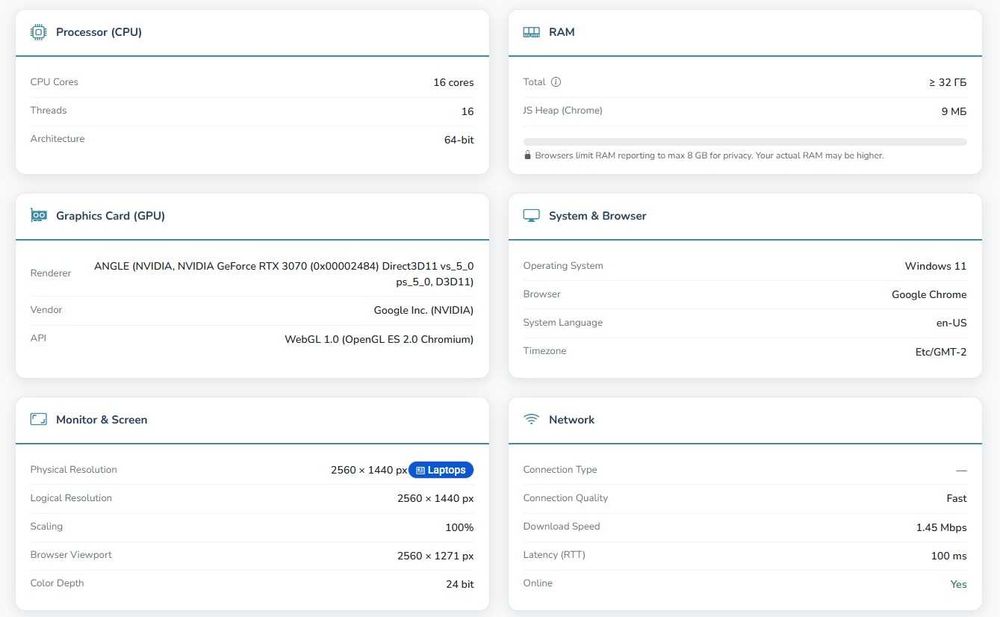Click the JS Heap usage progress bar
The image size is (1000, 617).
click(x=745, y=142)
